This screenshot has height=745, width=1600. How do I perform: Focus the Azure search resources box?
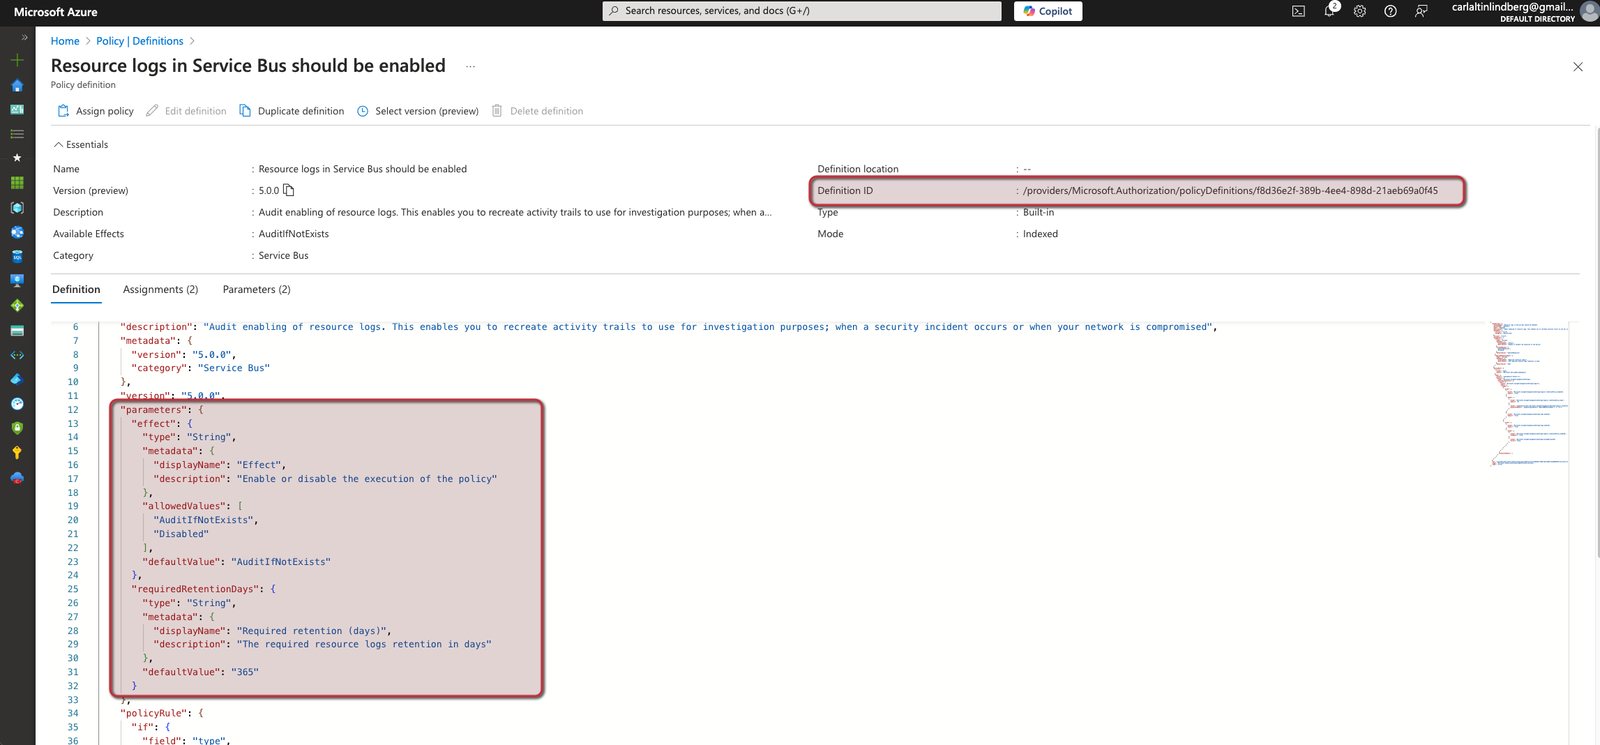(x=802, y=11)
